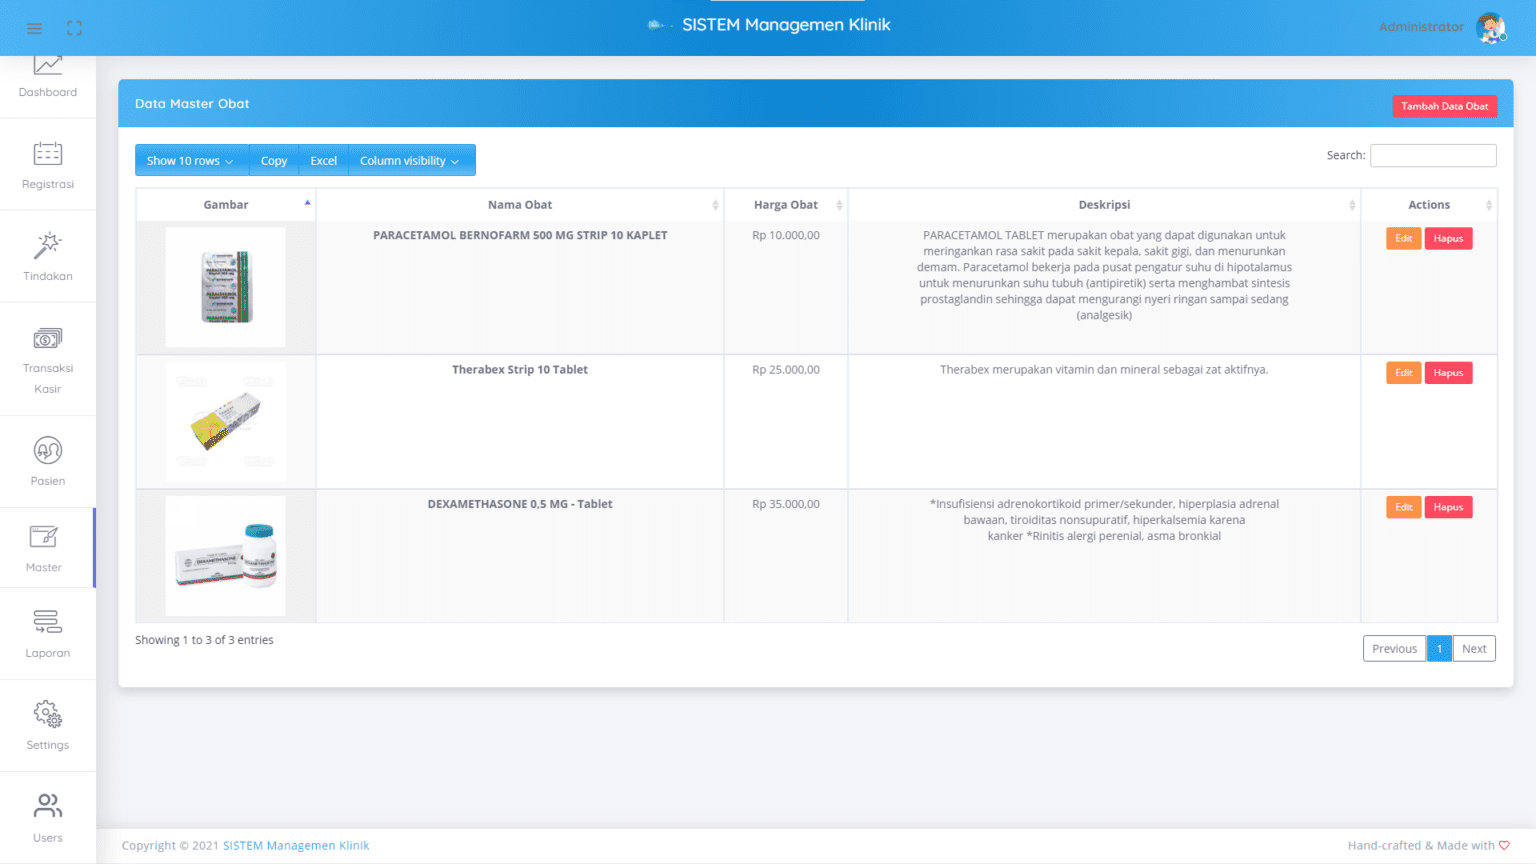This screenshot has width=1536, height=864.
Task: Click the Search input field
Action: 1432,156
